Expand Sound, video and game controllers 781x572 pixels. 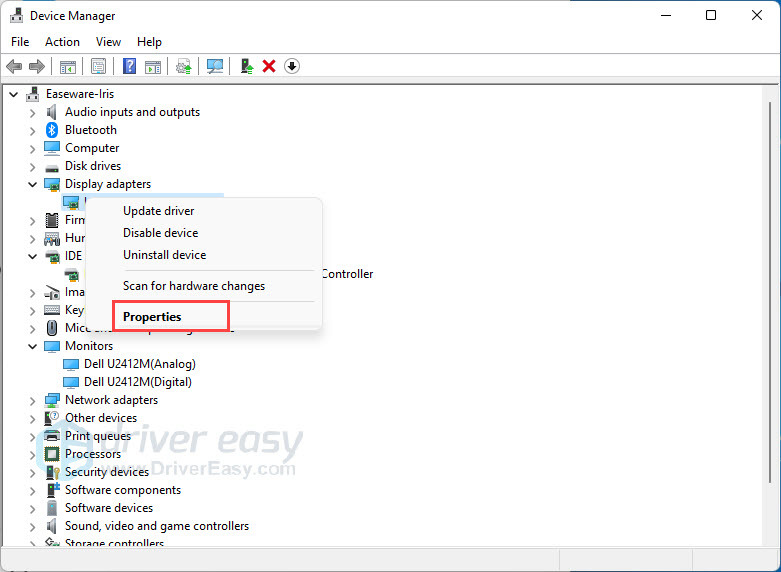(33, 526)
